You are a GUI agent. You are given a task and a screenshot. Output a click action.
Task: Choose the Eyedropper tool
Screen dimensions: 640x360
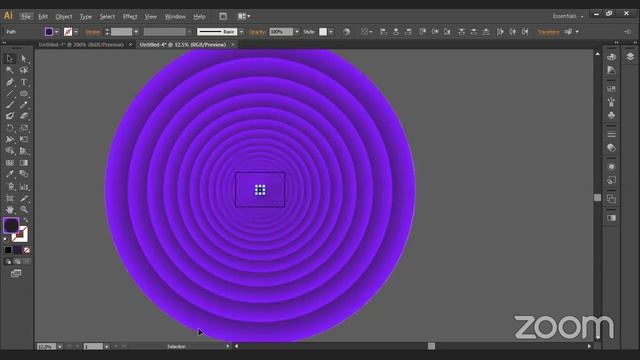point(10,174)
